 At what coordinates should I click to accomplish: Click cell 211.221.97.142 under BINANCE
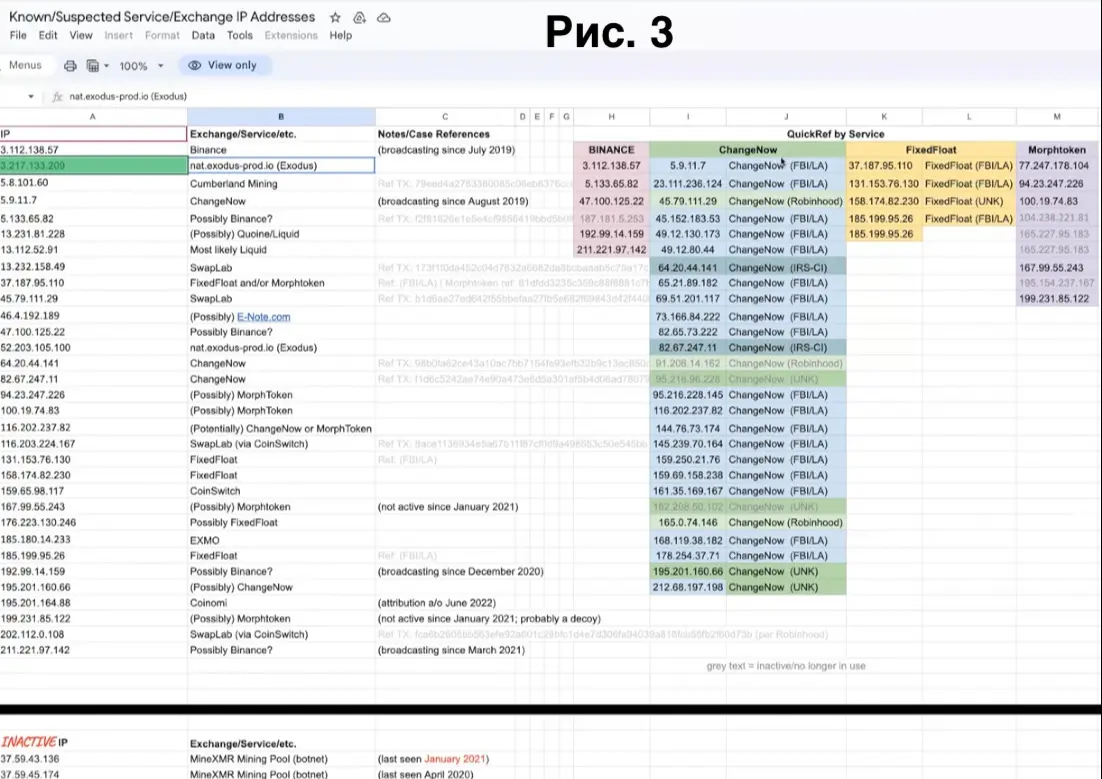[611, 250]
